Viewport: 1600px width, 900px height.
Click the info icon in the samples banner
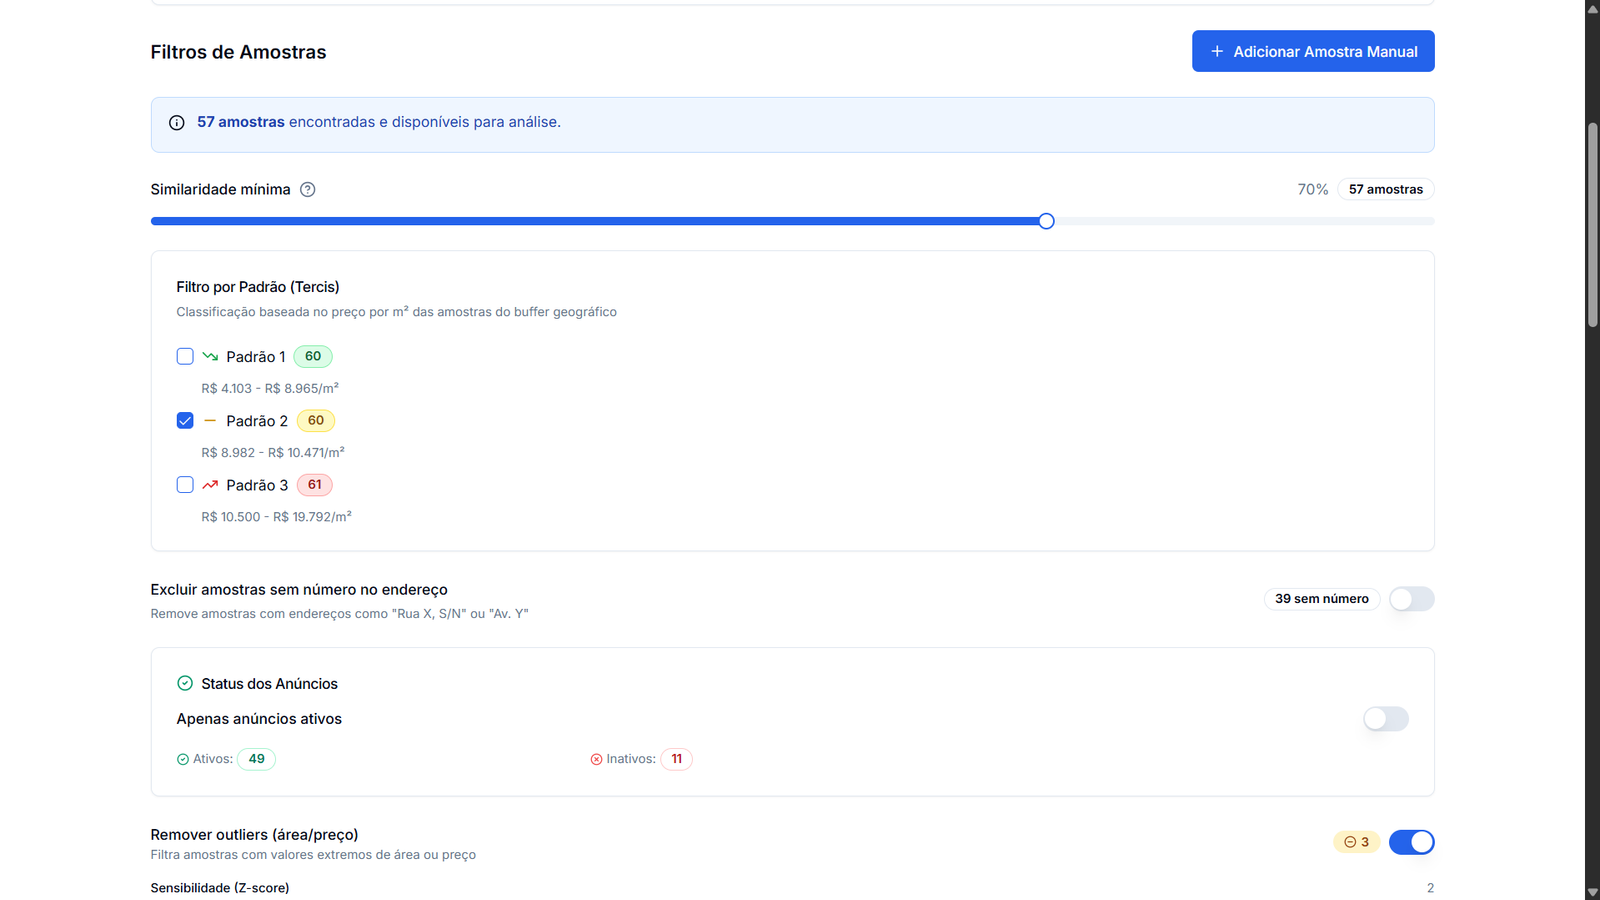point(177,123)
